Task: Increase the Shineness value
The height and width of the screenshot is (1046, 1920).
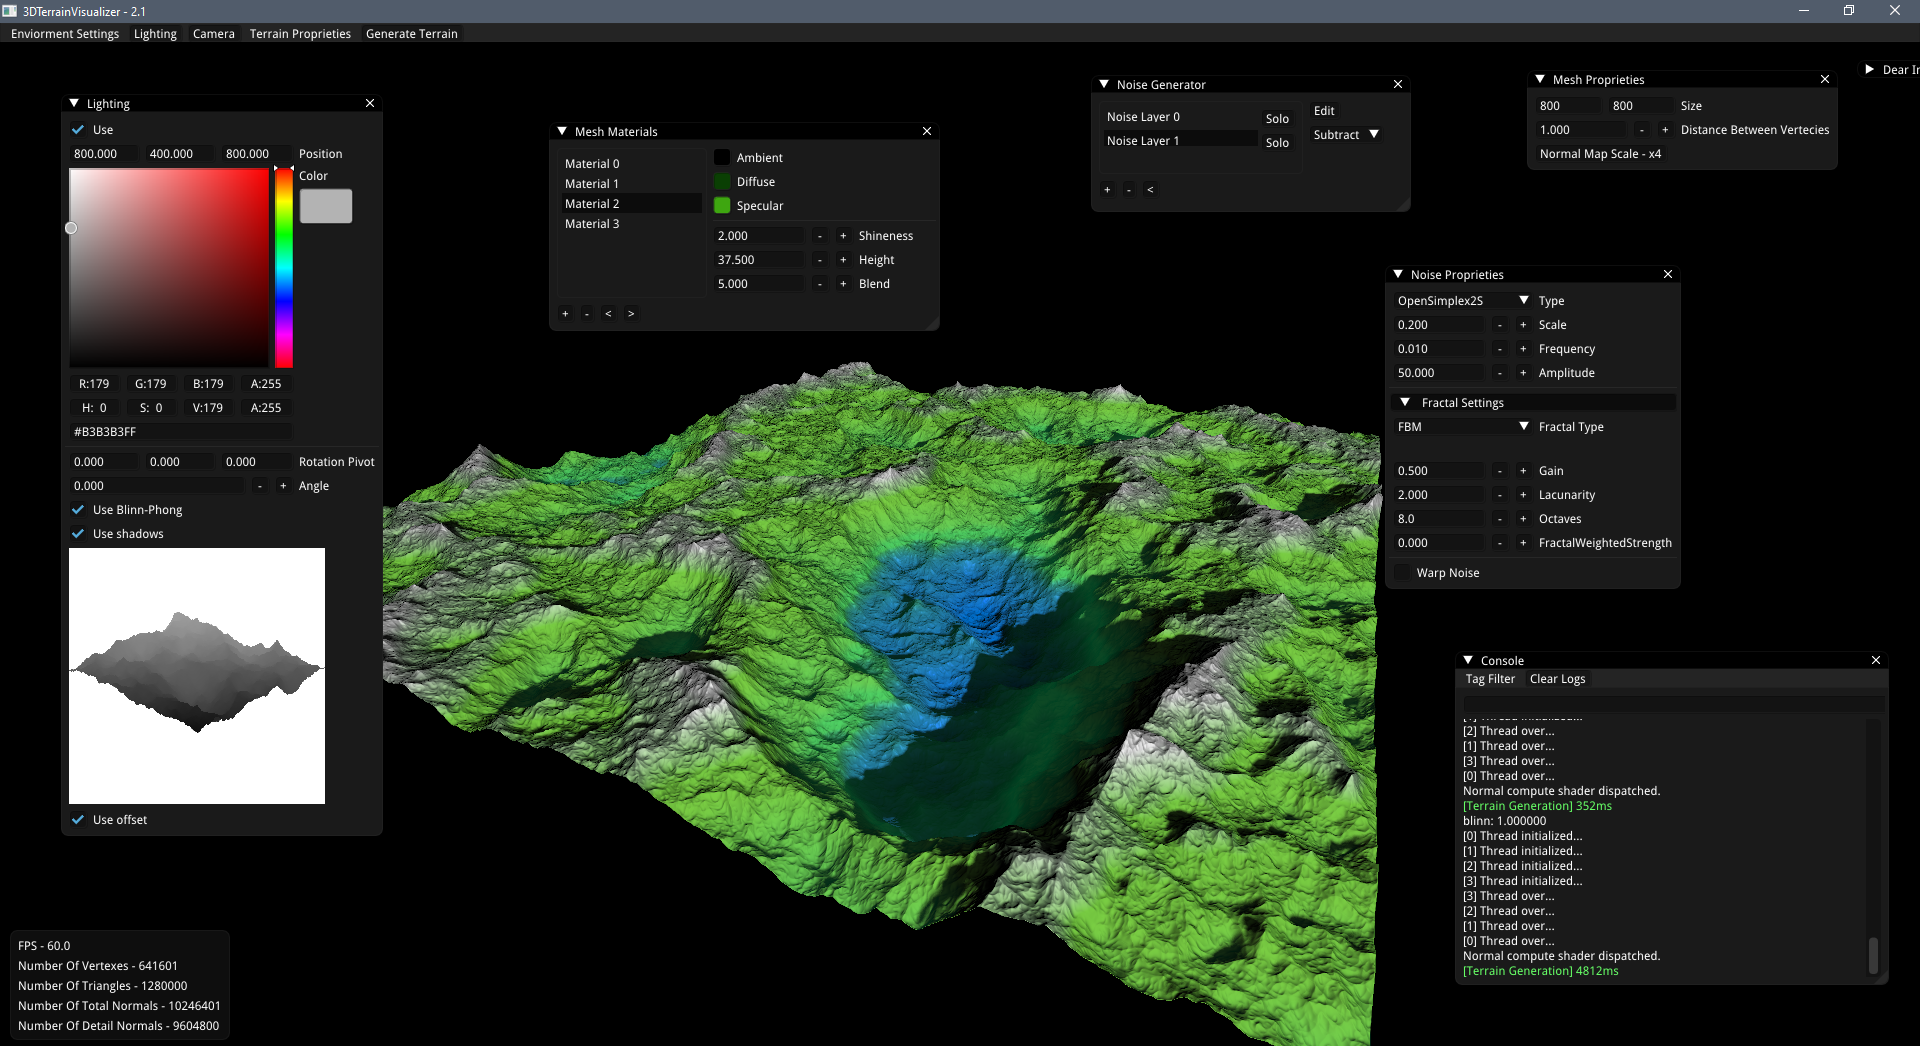Action: click(x=843, y=236)
